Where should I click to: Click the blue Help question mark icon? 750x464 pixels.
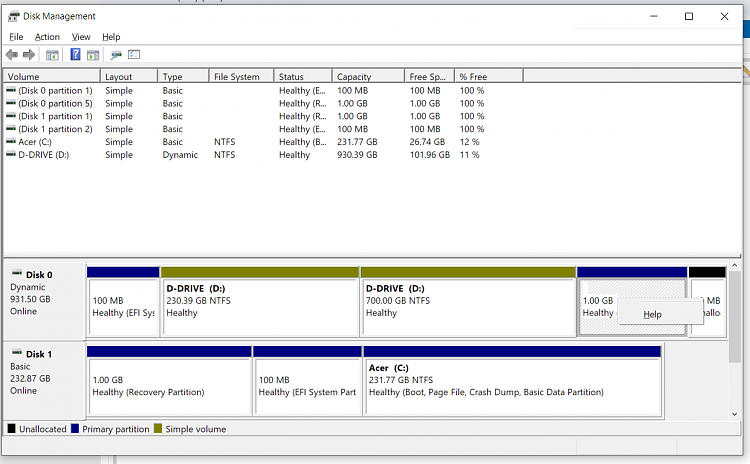pos(75,55)
